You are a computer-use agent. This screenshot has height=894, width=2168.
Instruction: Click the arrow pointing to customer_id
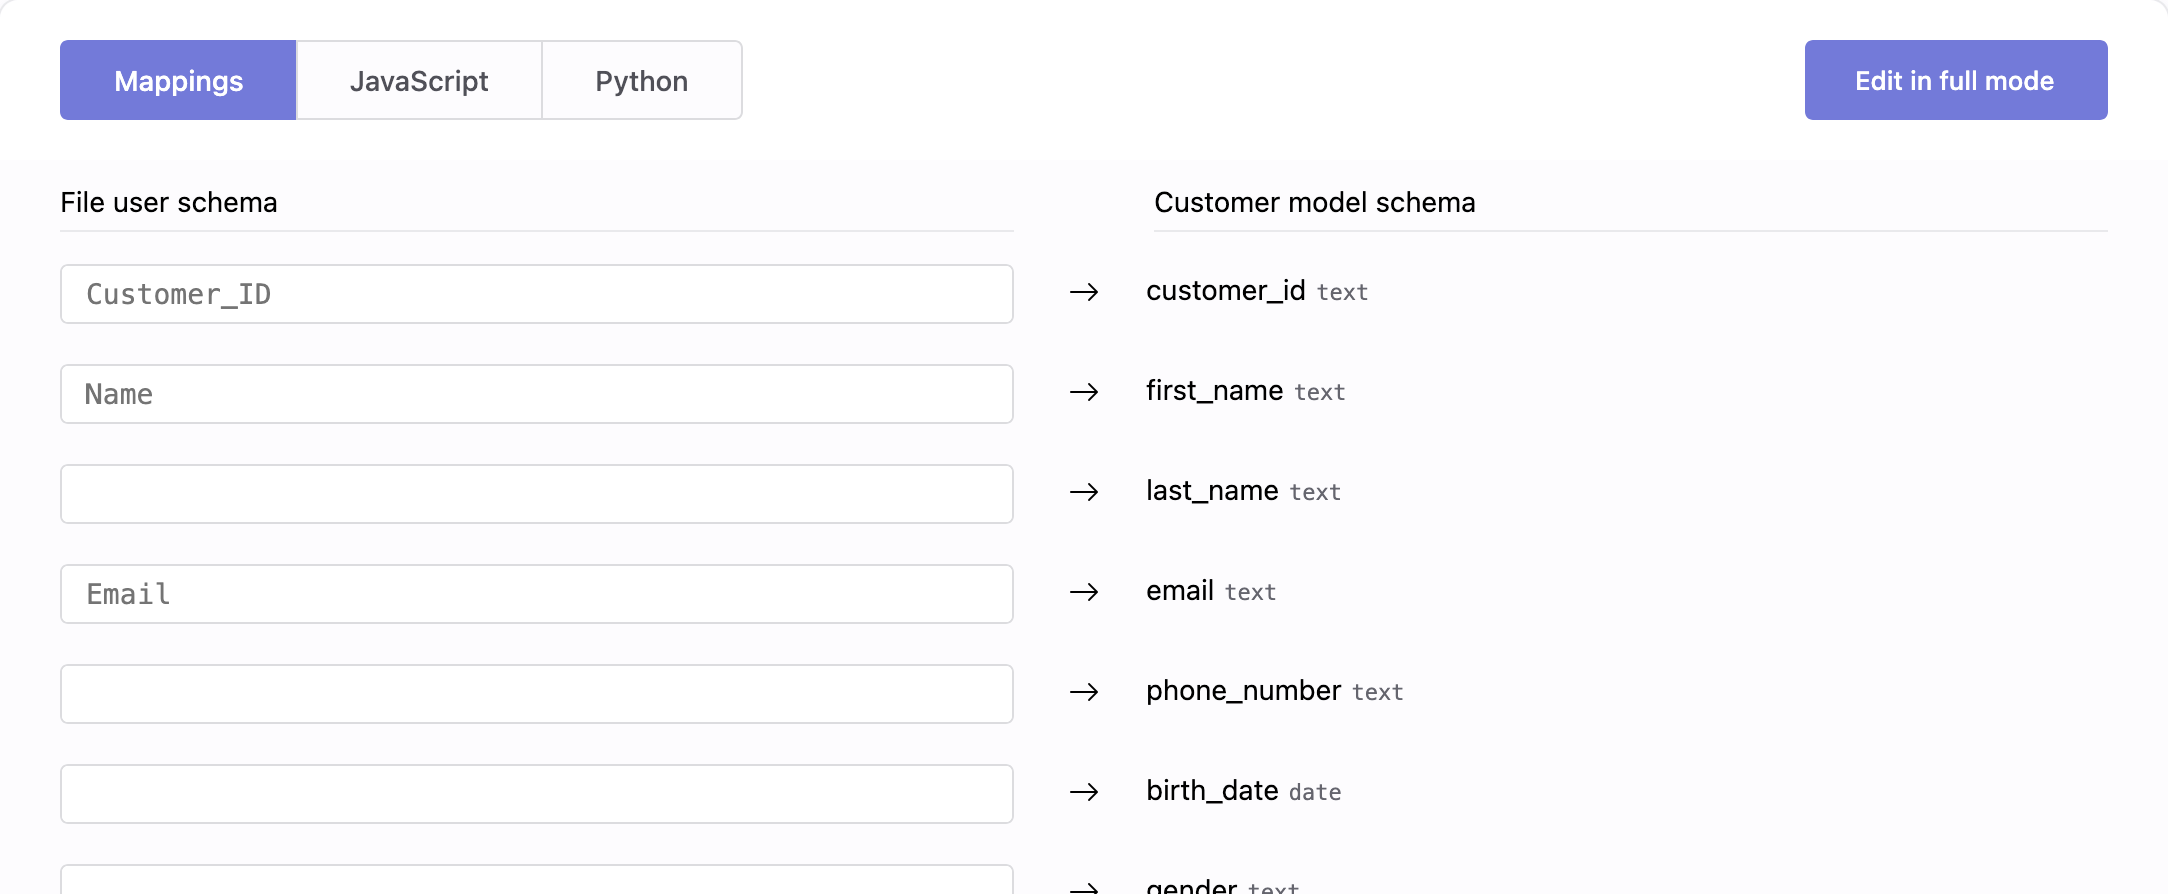point(1084,292)
